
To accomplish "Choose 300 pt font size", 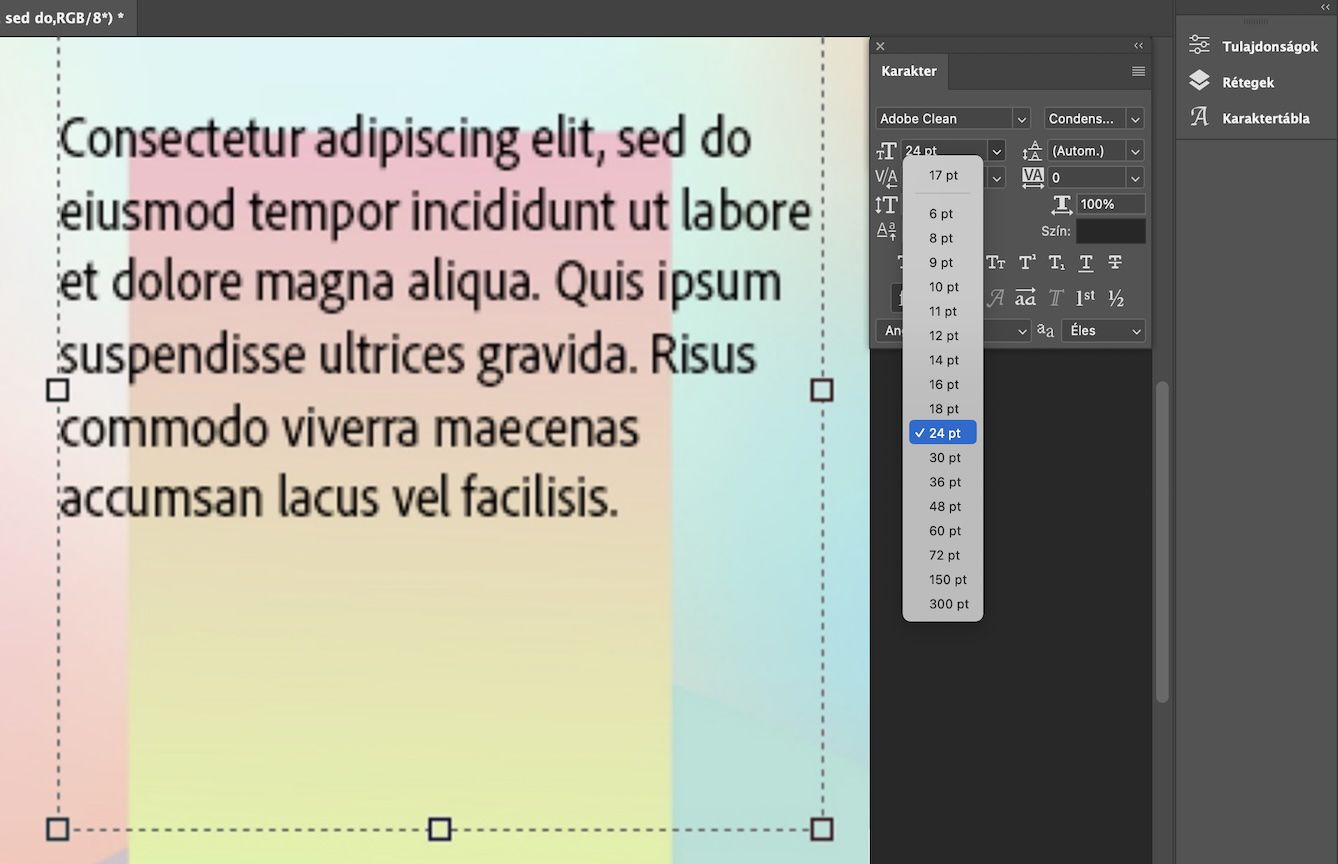I will (x=943, y=604).
